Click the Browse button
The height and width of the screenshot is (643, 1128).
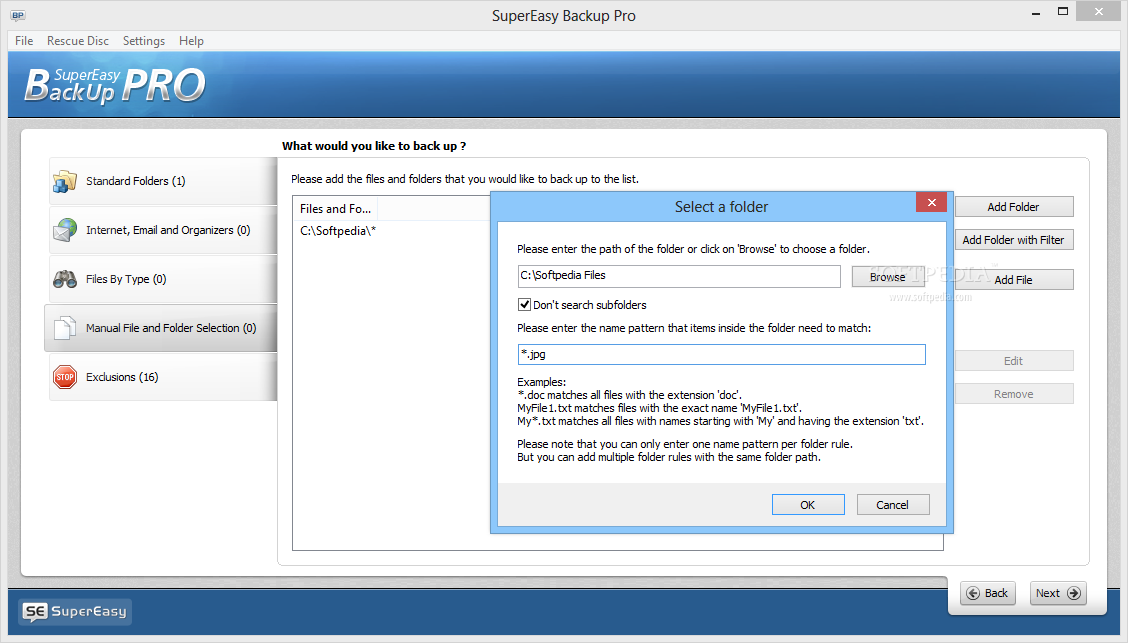click(888, 277)
